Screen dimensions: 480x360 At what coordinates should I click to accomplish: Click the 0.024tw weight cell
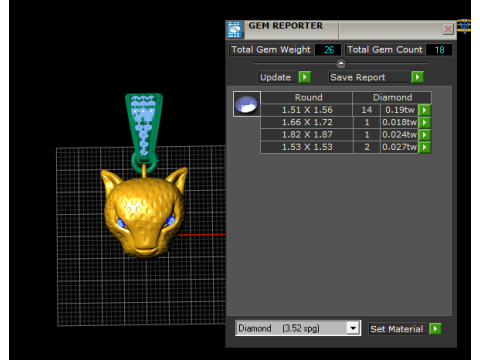pyautogui.click(x=399, y=135)
